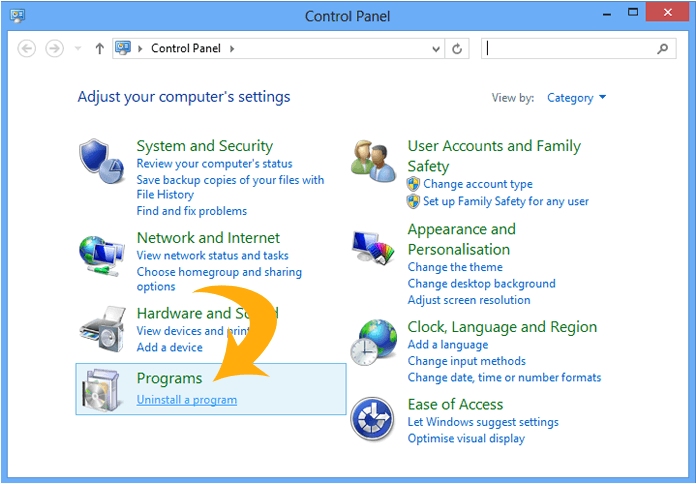Open Appearance and Personalisation category
Viewport: 696px width, 484px height.
(x=462, y=239)
